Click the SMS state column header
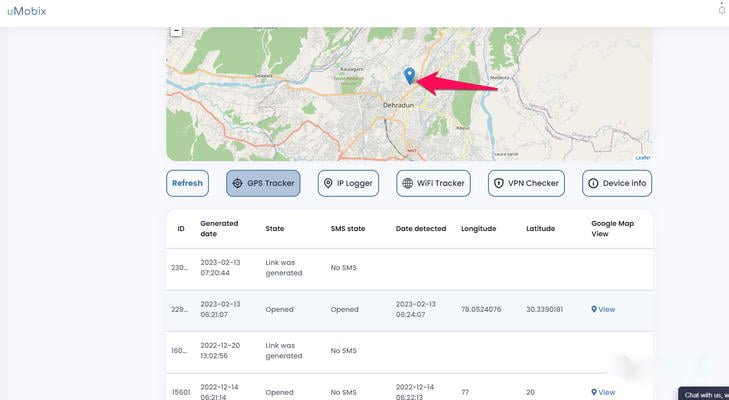The width and height of the screenshot is (729, 400). tap(348, 228)
